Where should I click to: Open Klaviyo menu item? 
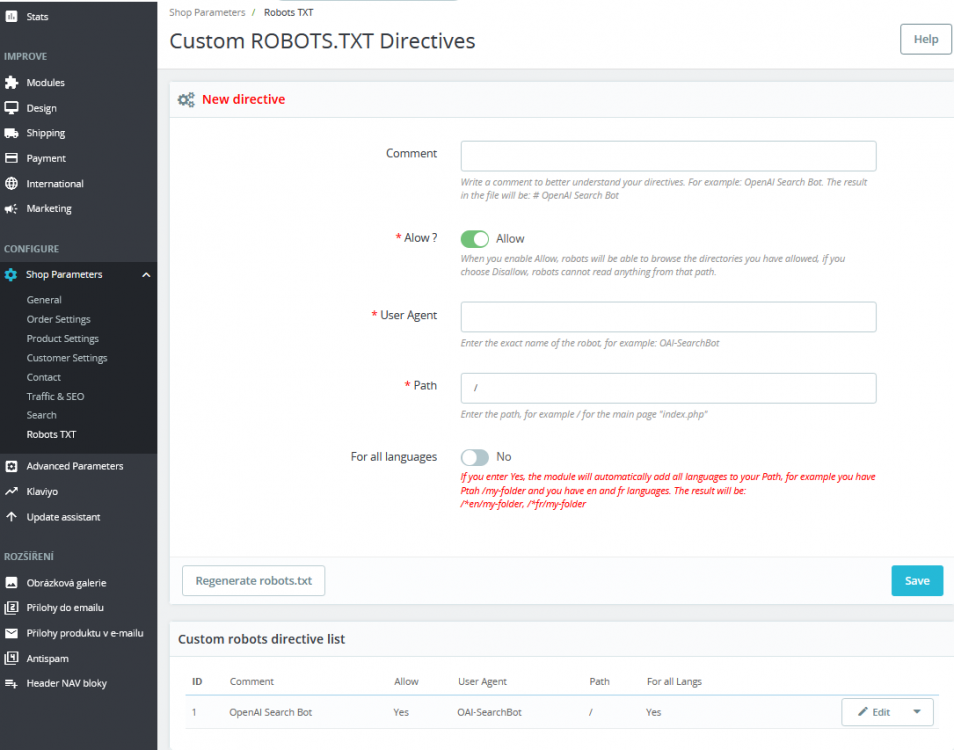tap(42, 491)
